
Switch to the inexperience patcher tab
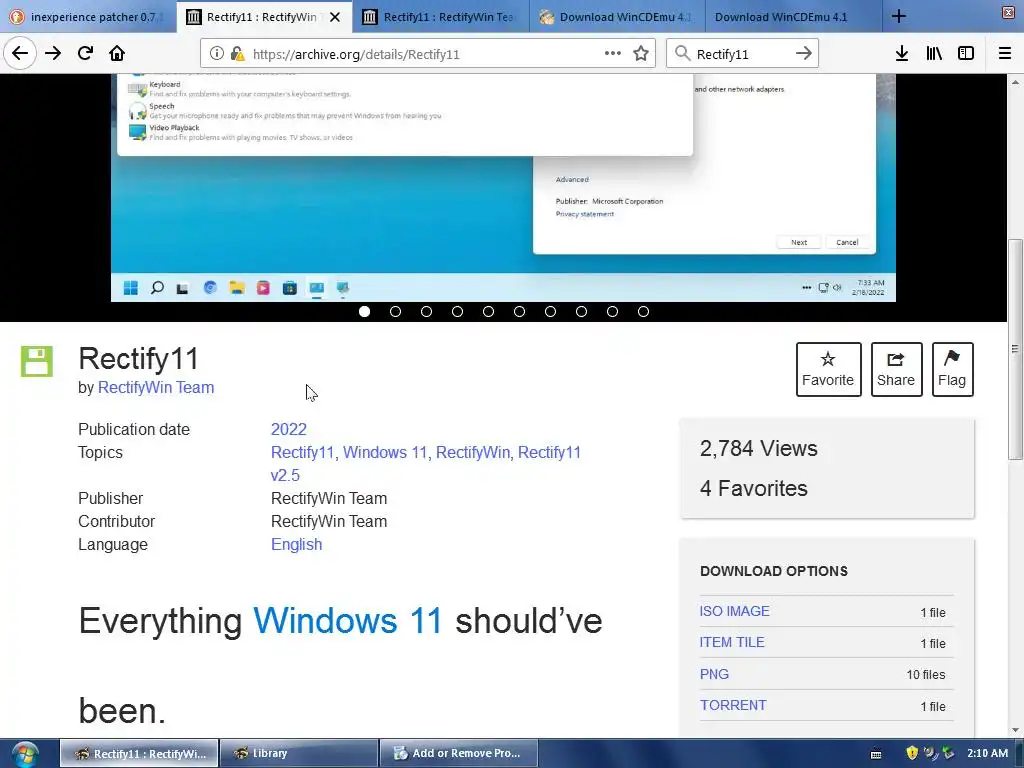tap(88, 17)
